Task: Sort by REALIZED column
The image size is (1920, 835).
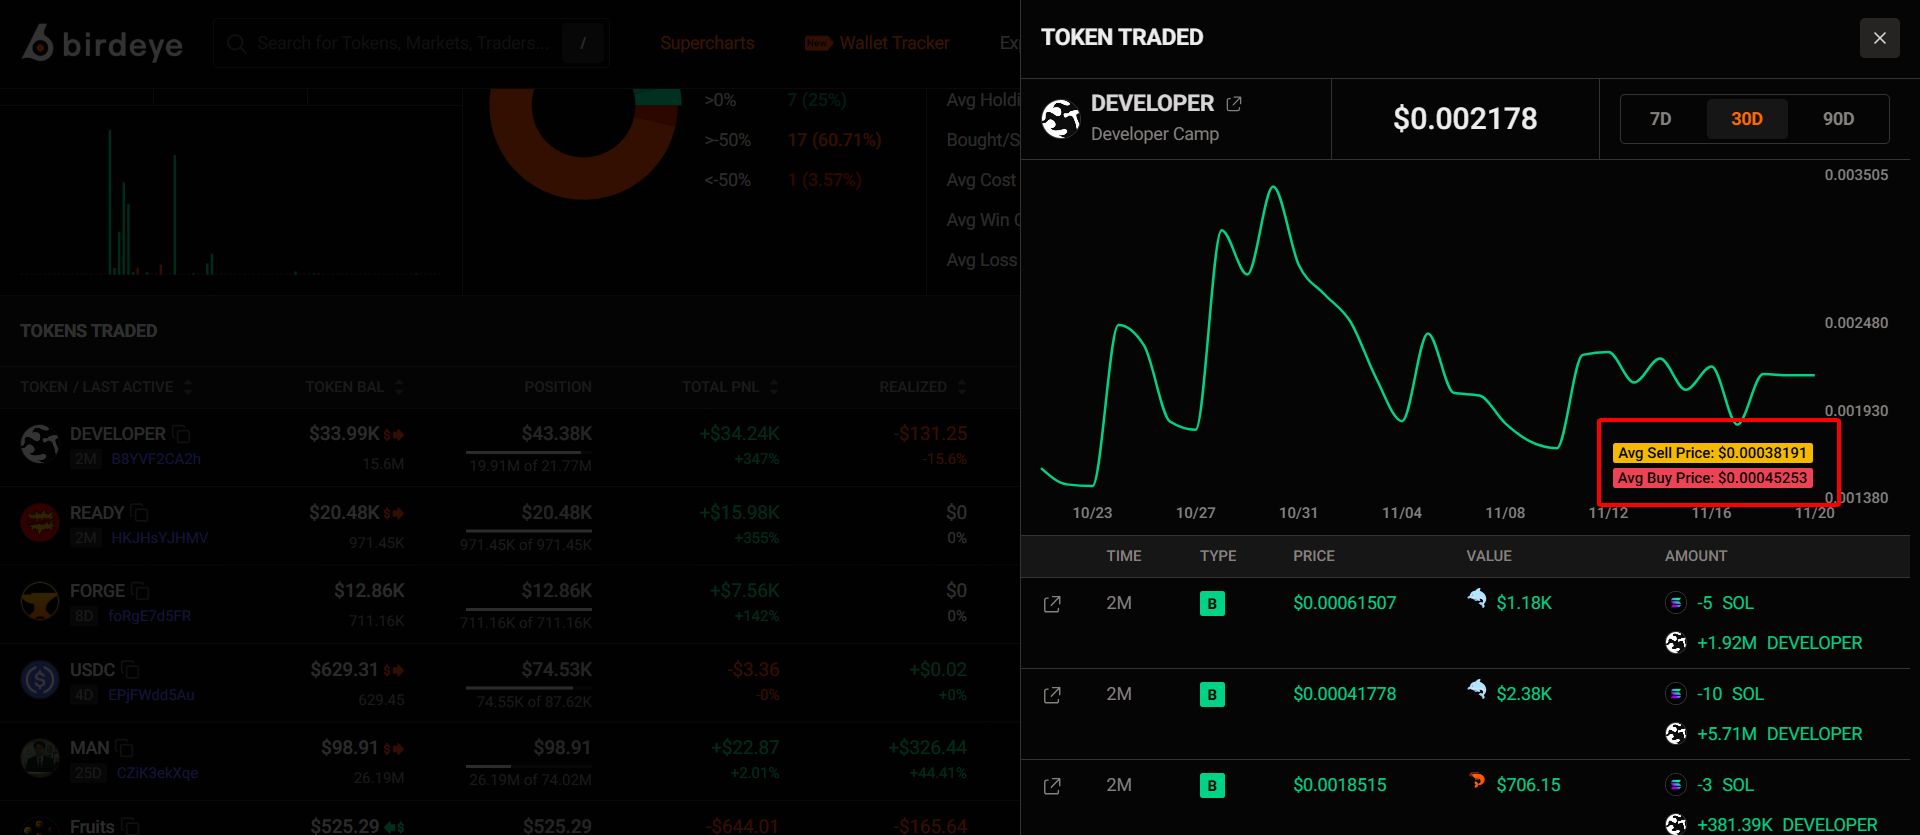Action: [x=923, y=387]
